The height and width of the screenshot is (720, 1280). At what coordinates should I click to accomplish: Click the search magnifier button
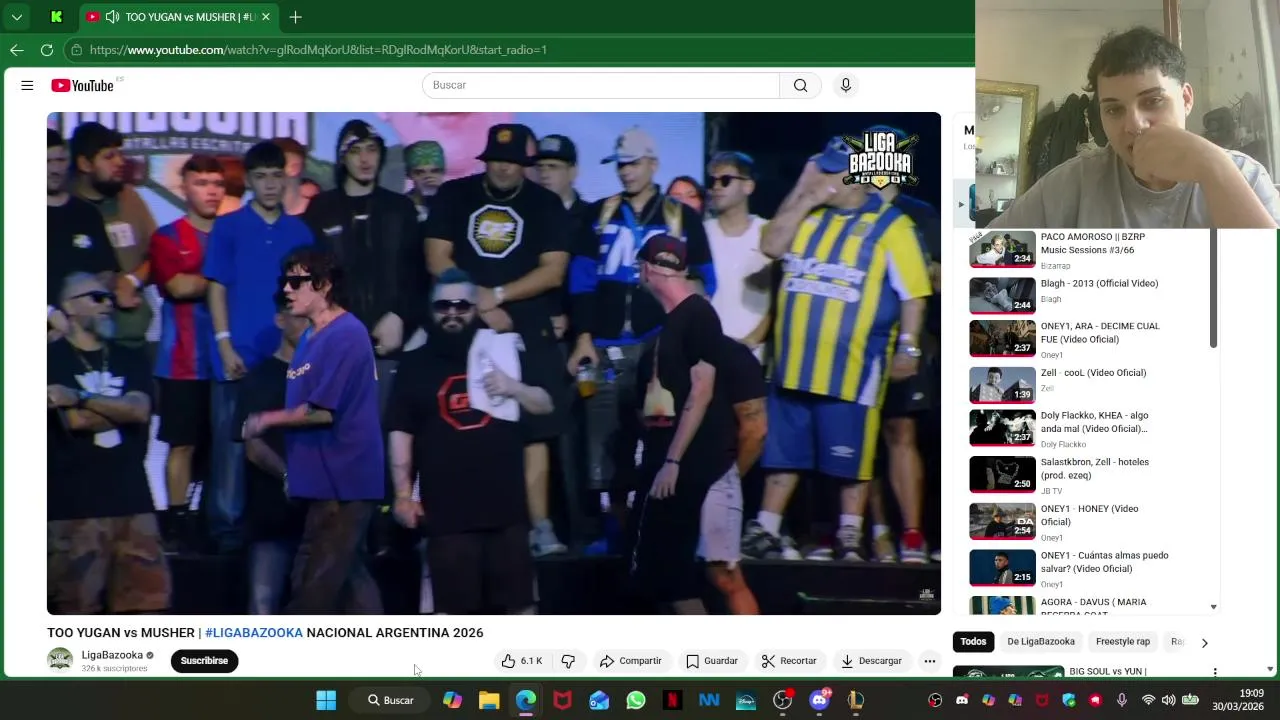(800, 85)
